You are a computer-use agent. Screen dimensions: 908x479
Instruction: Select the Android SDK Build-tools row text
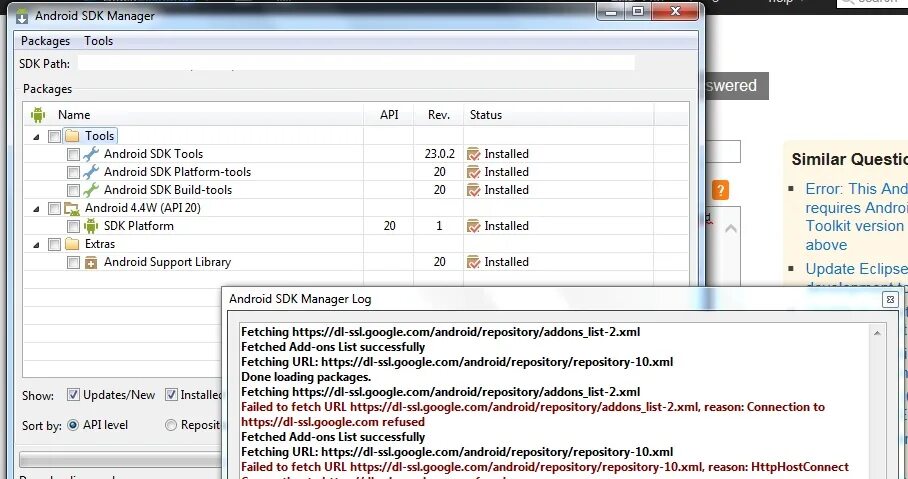(168, 190)
